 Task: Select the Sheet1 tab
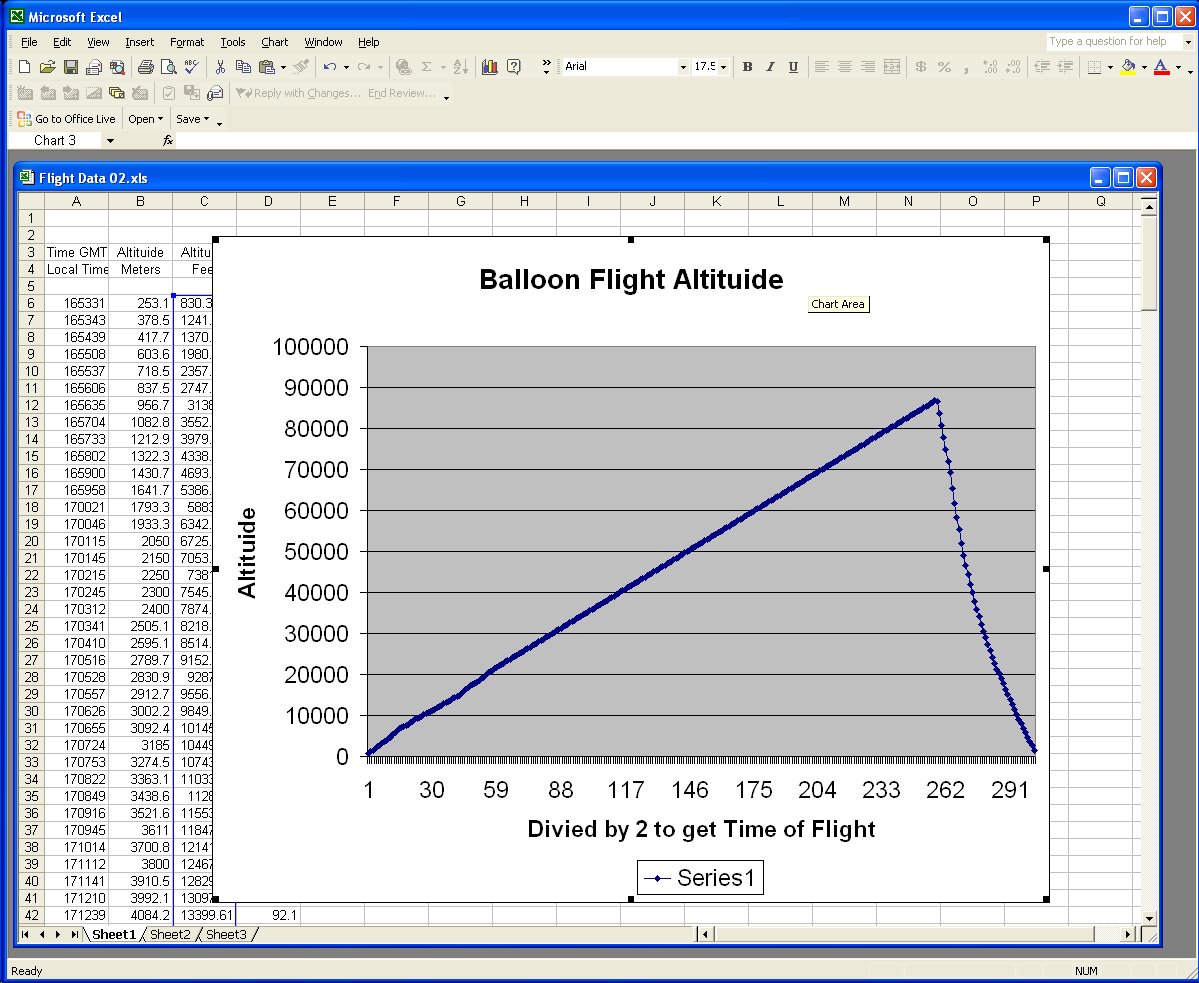(x=113, y=934)
